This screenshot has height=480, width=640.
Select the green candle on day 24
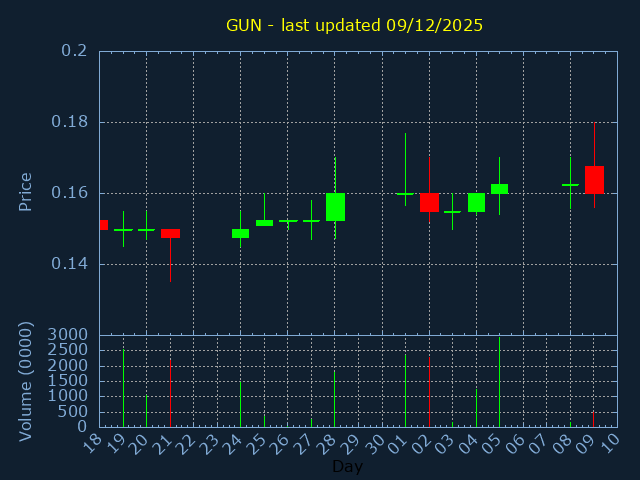pyautogui.click(x=240, y=233)
